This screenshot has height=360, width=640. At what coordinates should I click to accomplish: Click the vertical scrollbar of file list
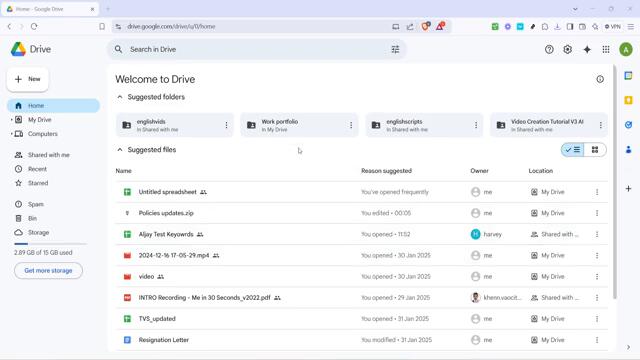(x=615, y=182)
